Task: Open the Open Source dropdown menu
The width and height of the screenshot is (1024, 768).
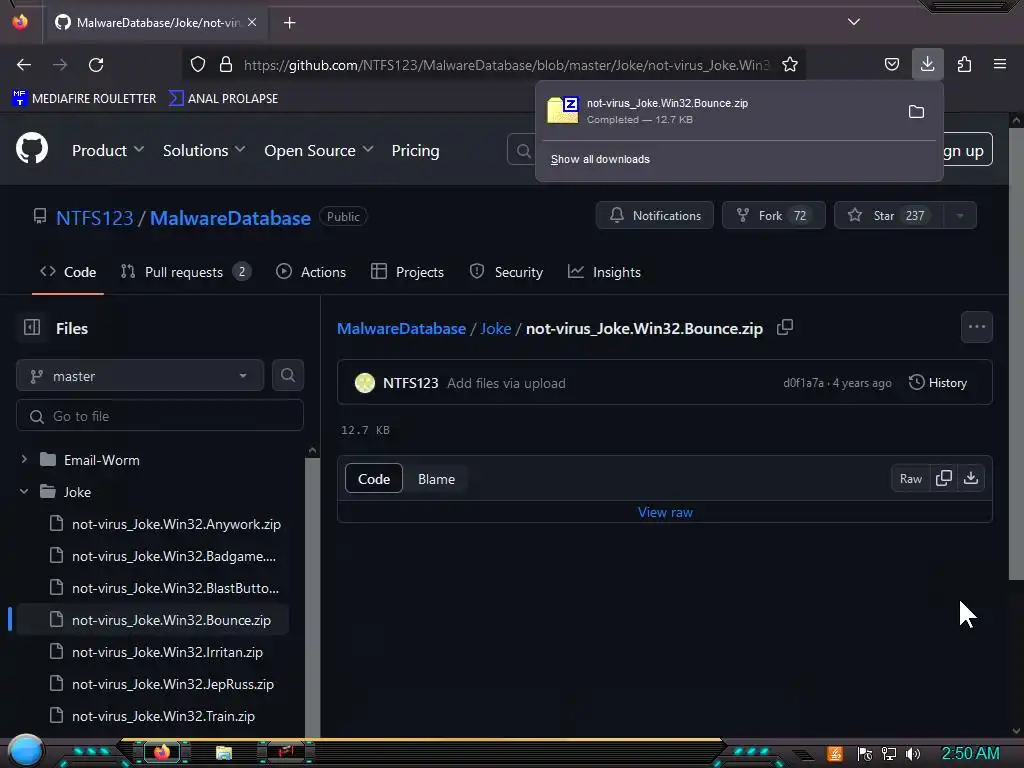Action: coord(319,150)
